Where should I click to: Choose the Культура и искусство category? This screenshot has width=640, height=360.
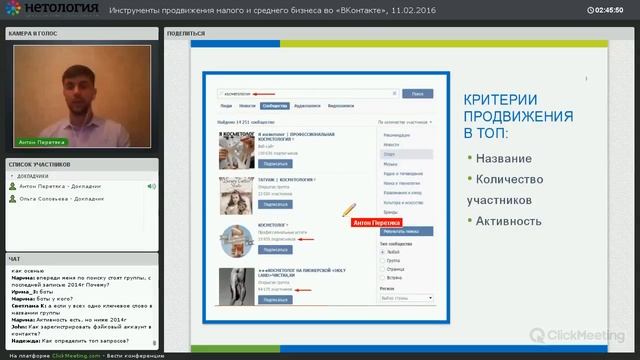[x=404, y=202]
